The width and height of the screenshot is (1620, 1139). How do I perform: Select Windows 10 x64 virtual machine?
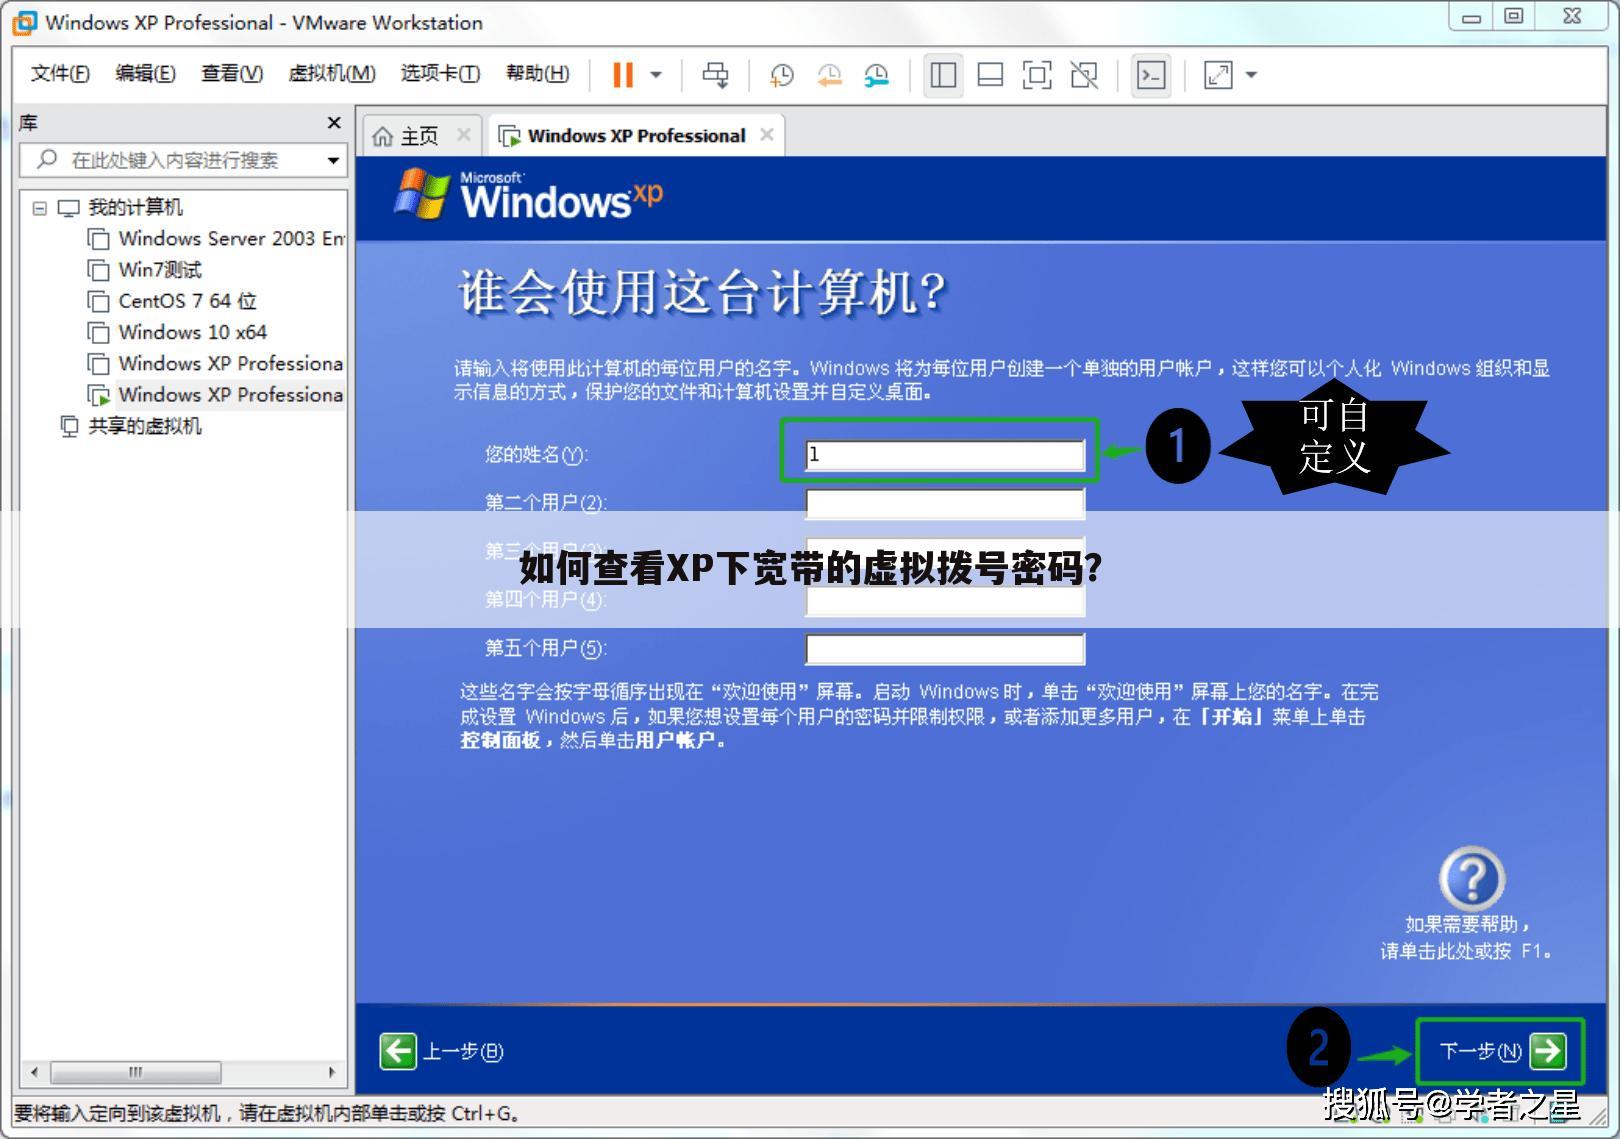point(177,332)
